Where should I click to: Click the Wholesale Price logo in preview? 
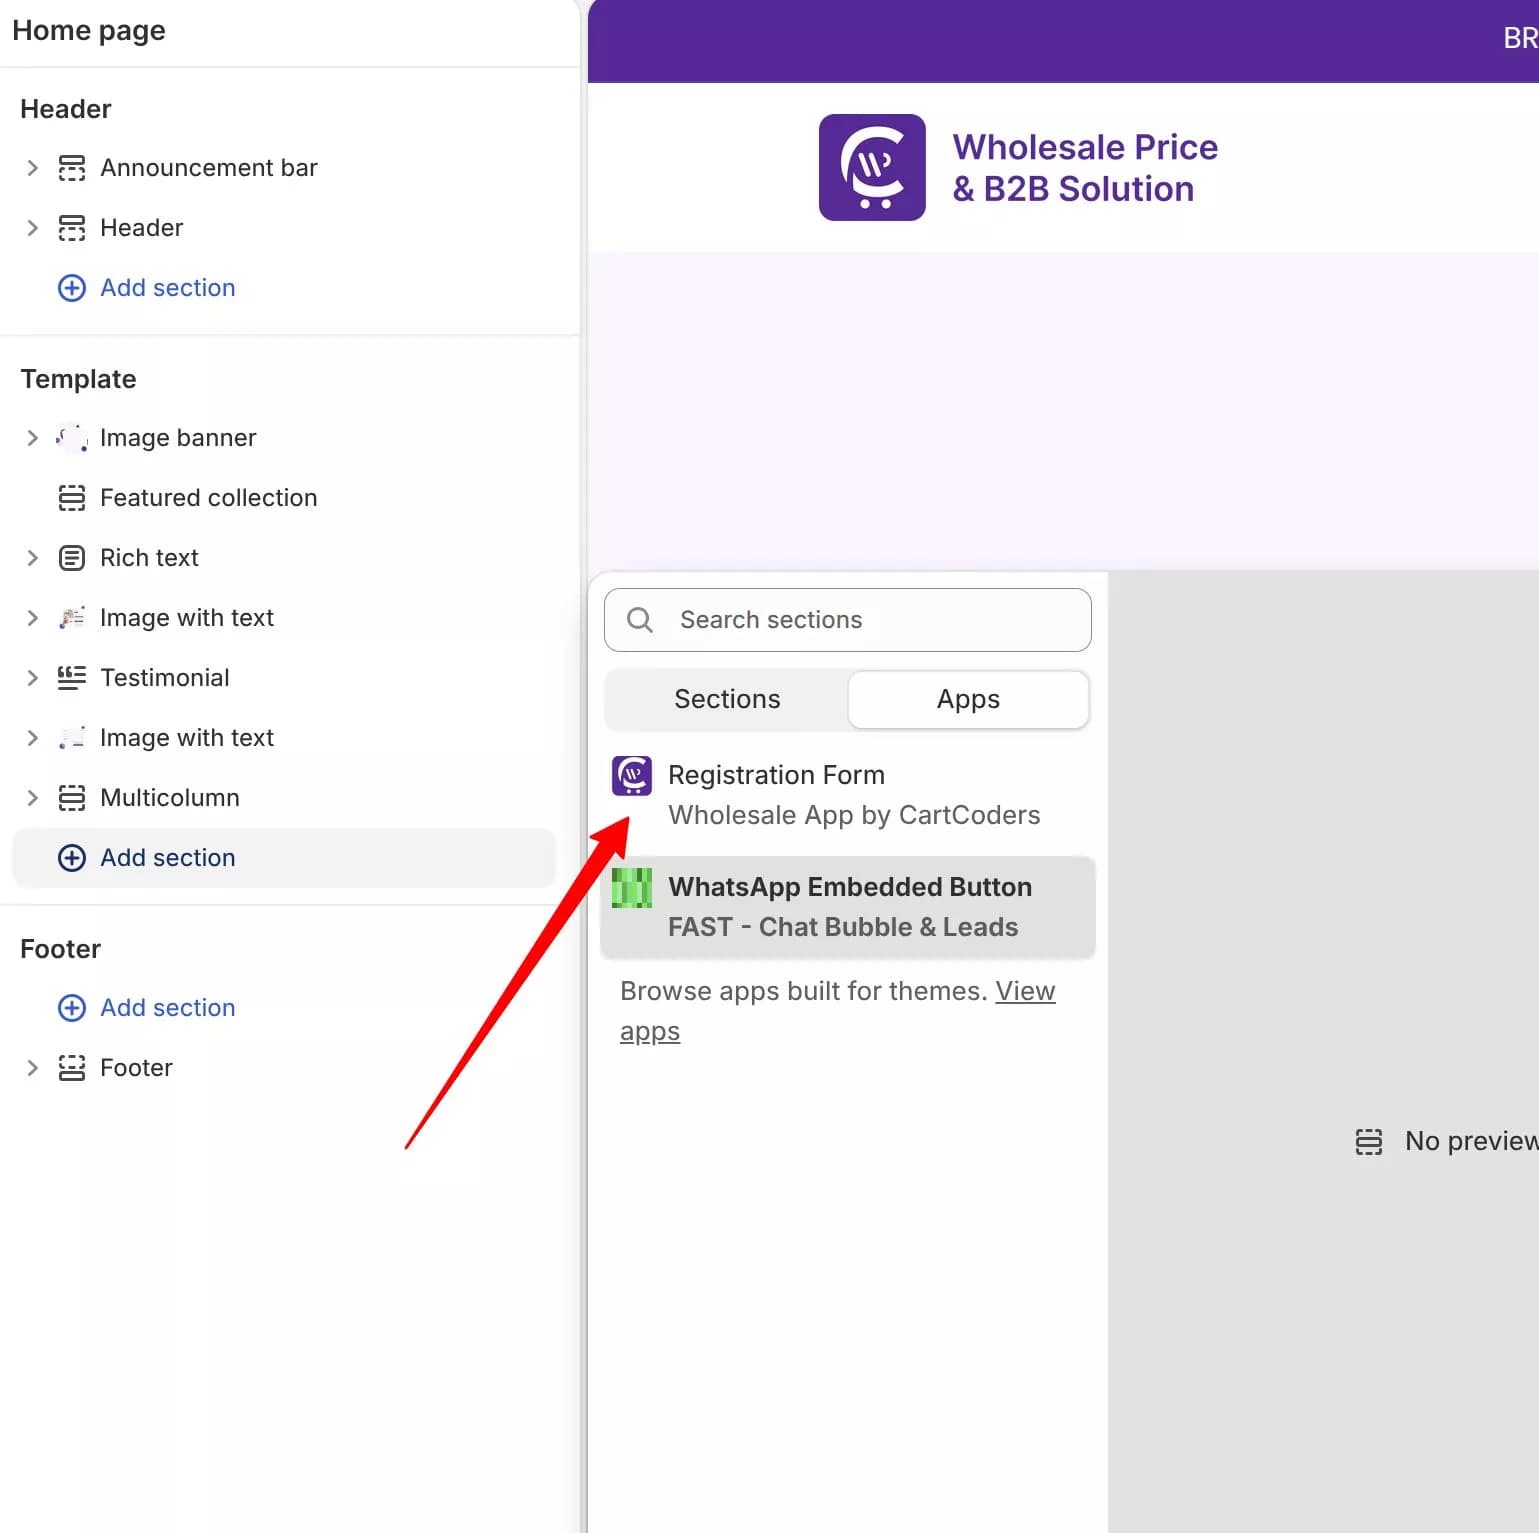[872, 167]
